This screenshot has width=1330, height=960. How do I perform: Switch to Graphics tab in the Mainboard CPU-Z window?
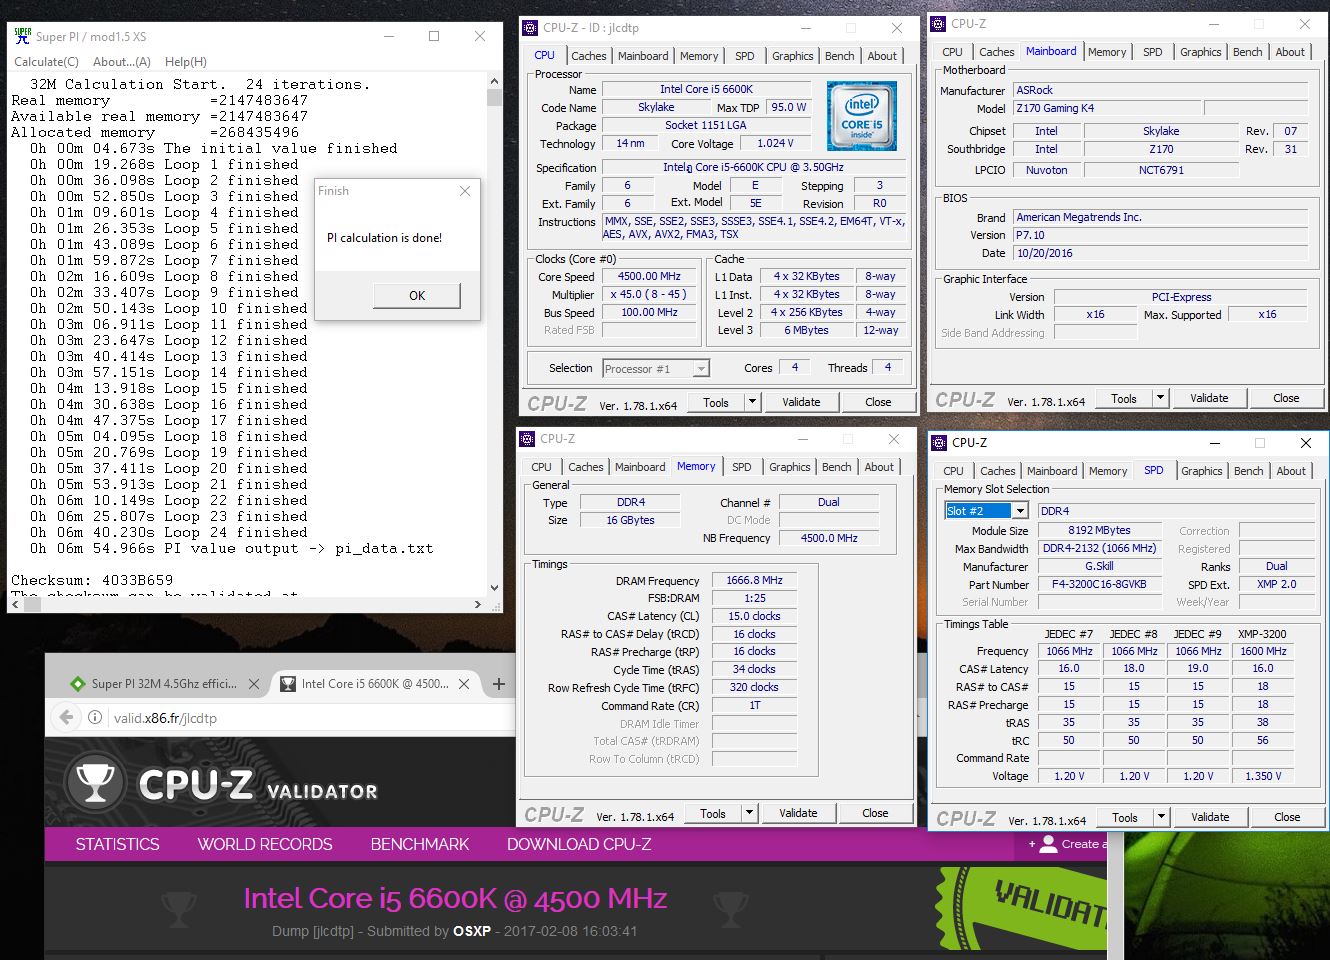1200,52
